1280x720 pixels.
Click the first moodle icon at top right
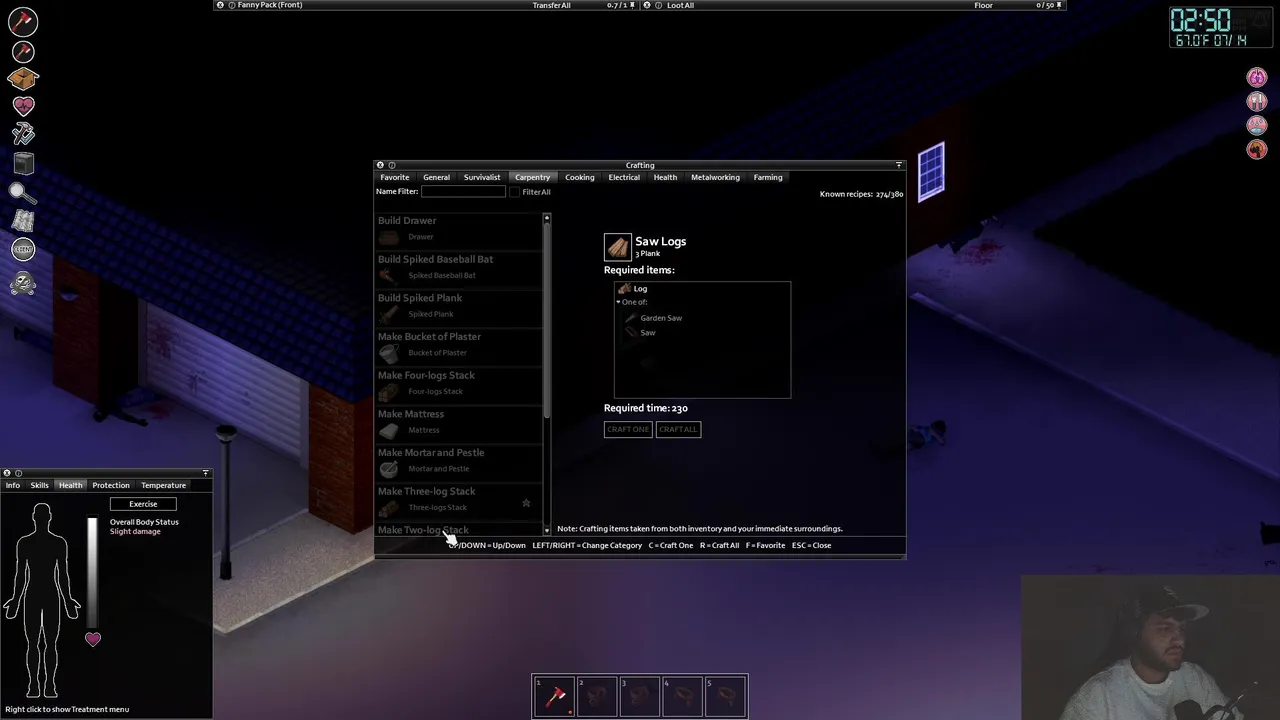(x=1257, y=77)
